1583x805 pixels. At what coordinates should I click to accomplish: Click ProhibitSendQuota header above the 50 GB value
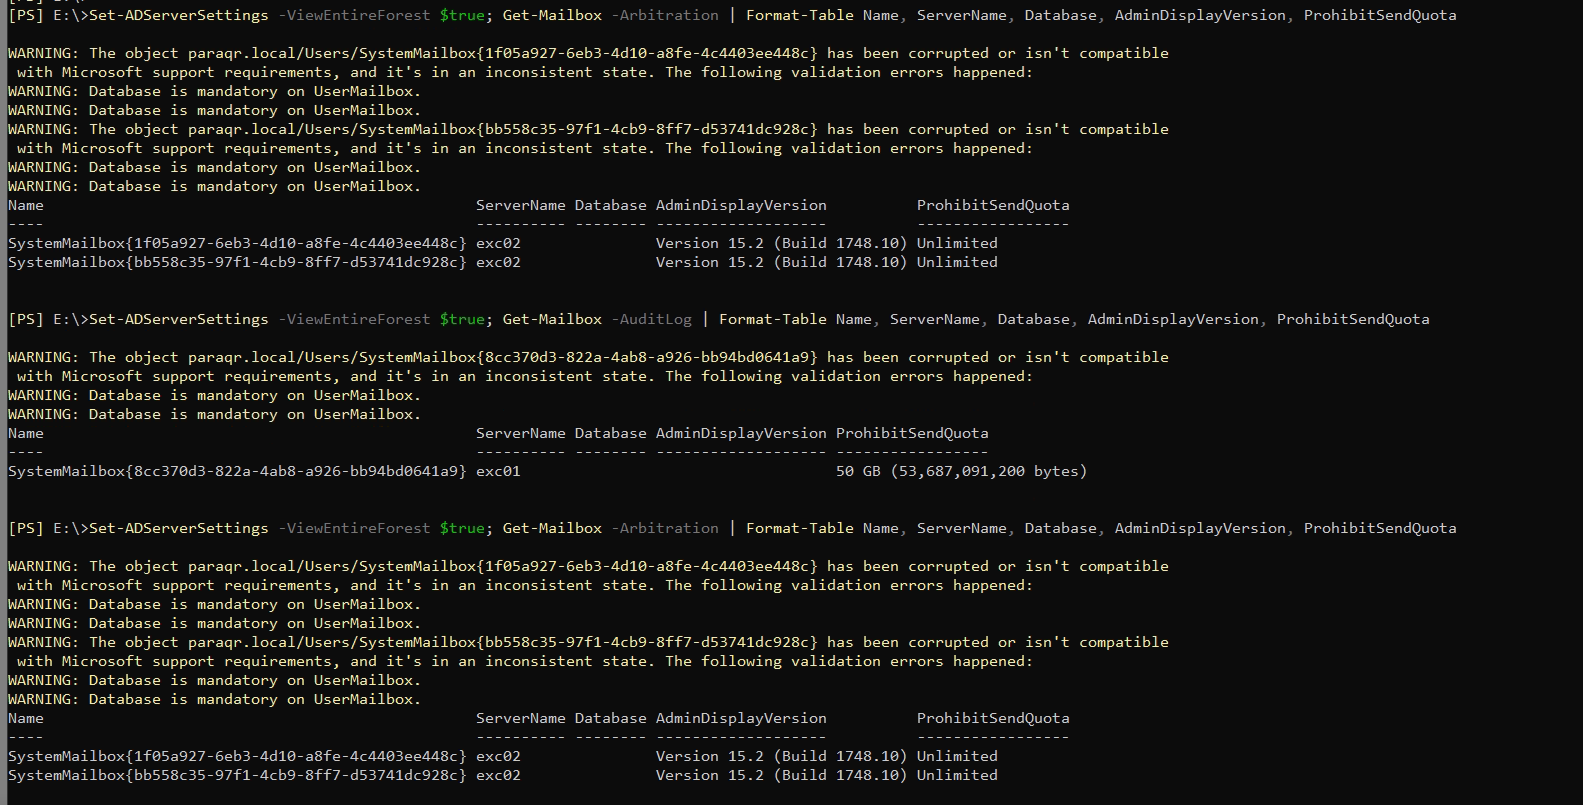click(911, 433)
